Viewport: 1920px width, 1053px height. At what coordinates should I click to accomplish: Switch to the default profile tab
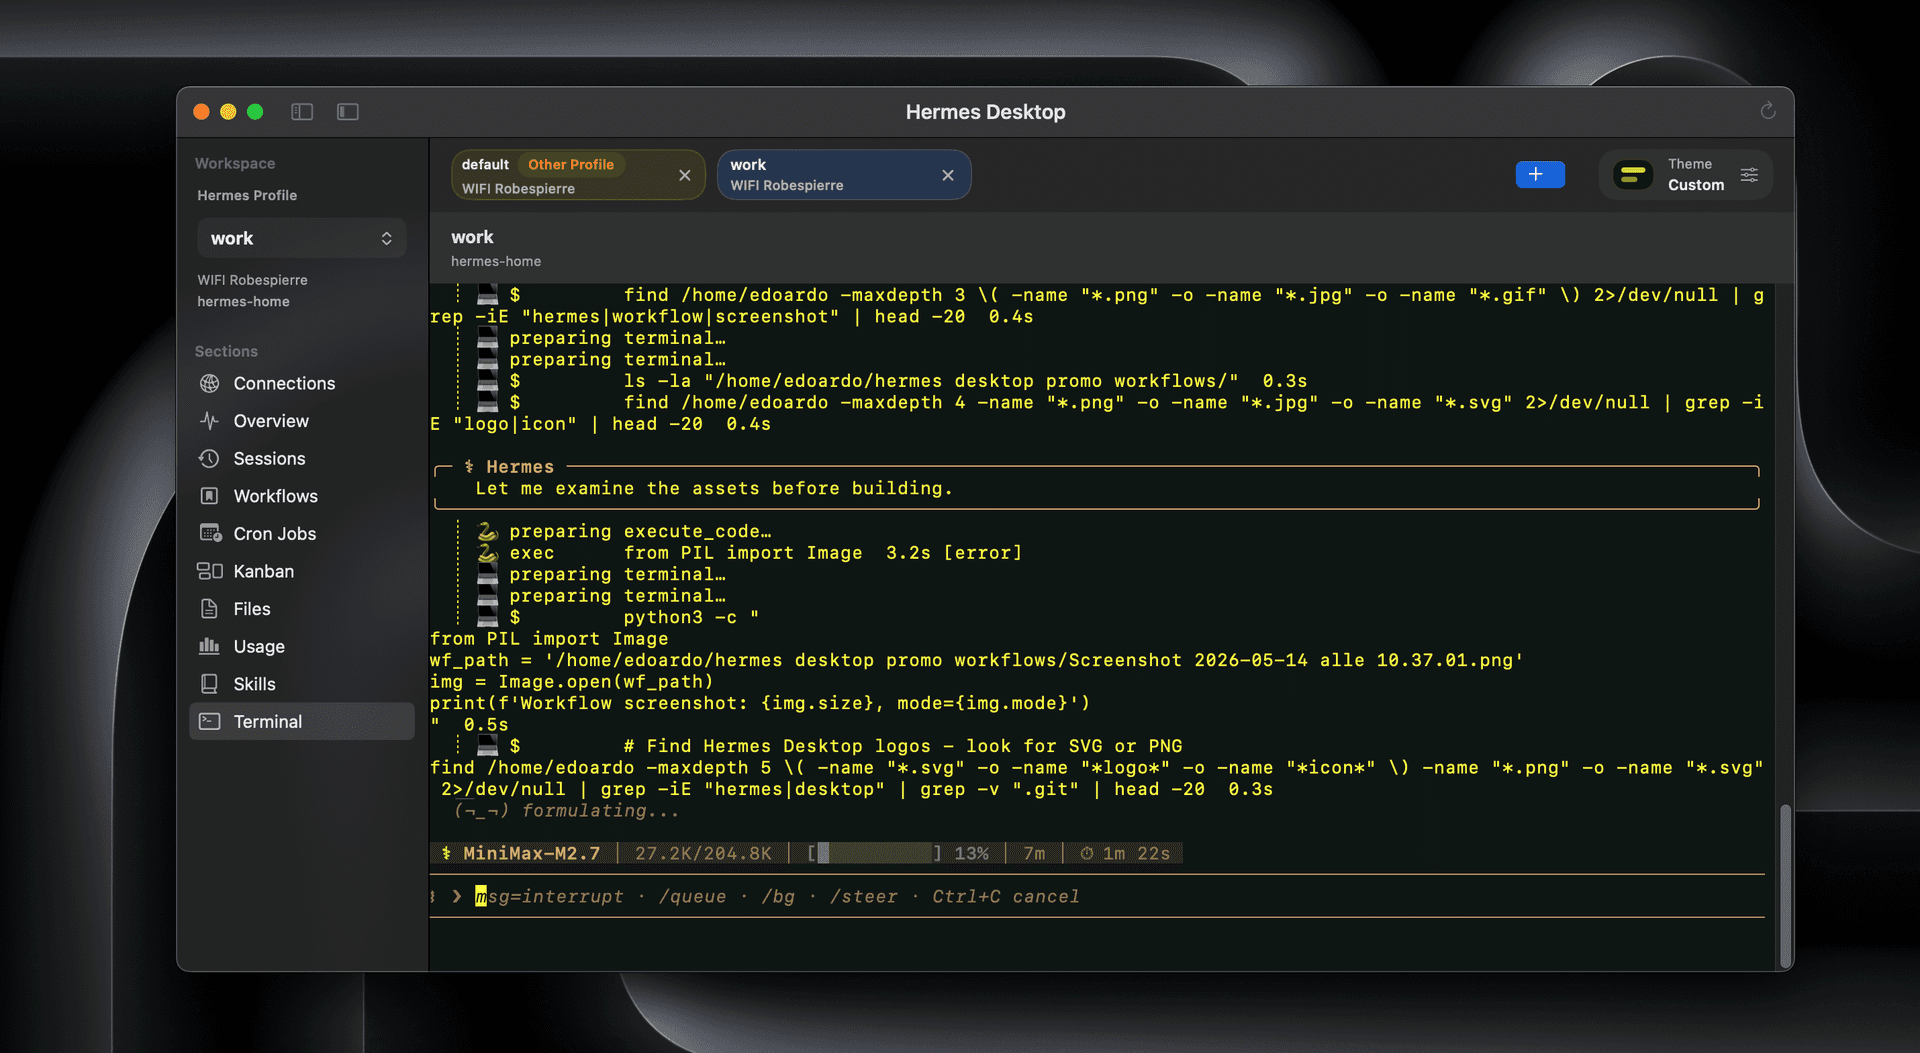[578, 175]
